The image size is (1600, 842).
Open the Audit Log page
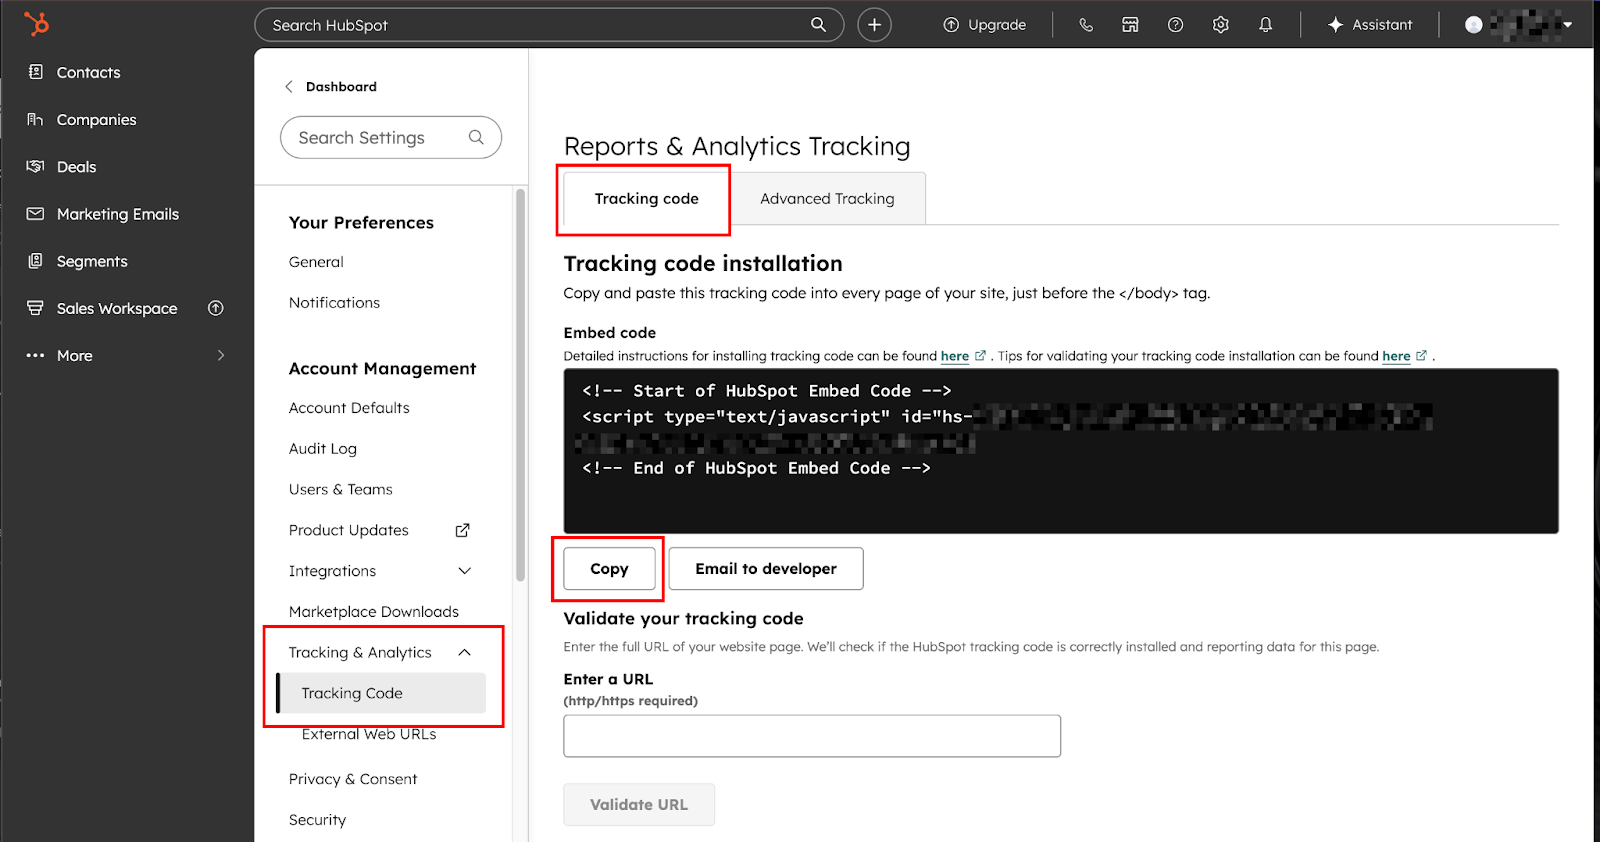[322, 449]
